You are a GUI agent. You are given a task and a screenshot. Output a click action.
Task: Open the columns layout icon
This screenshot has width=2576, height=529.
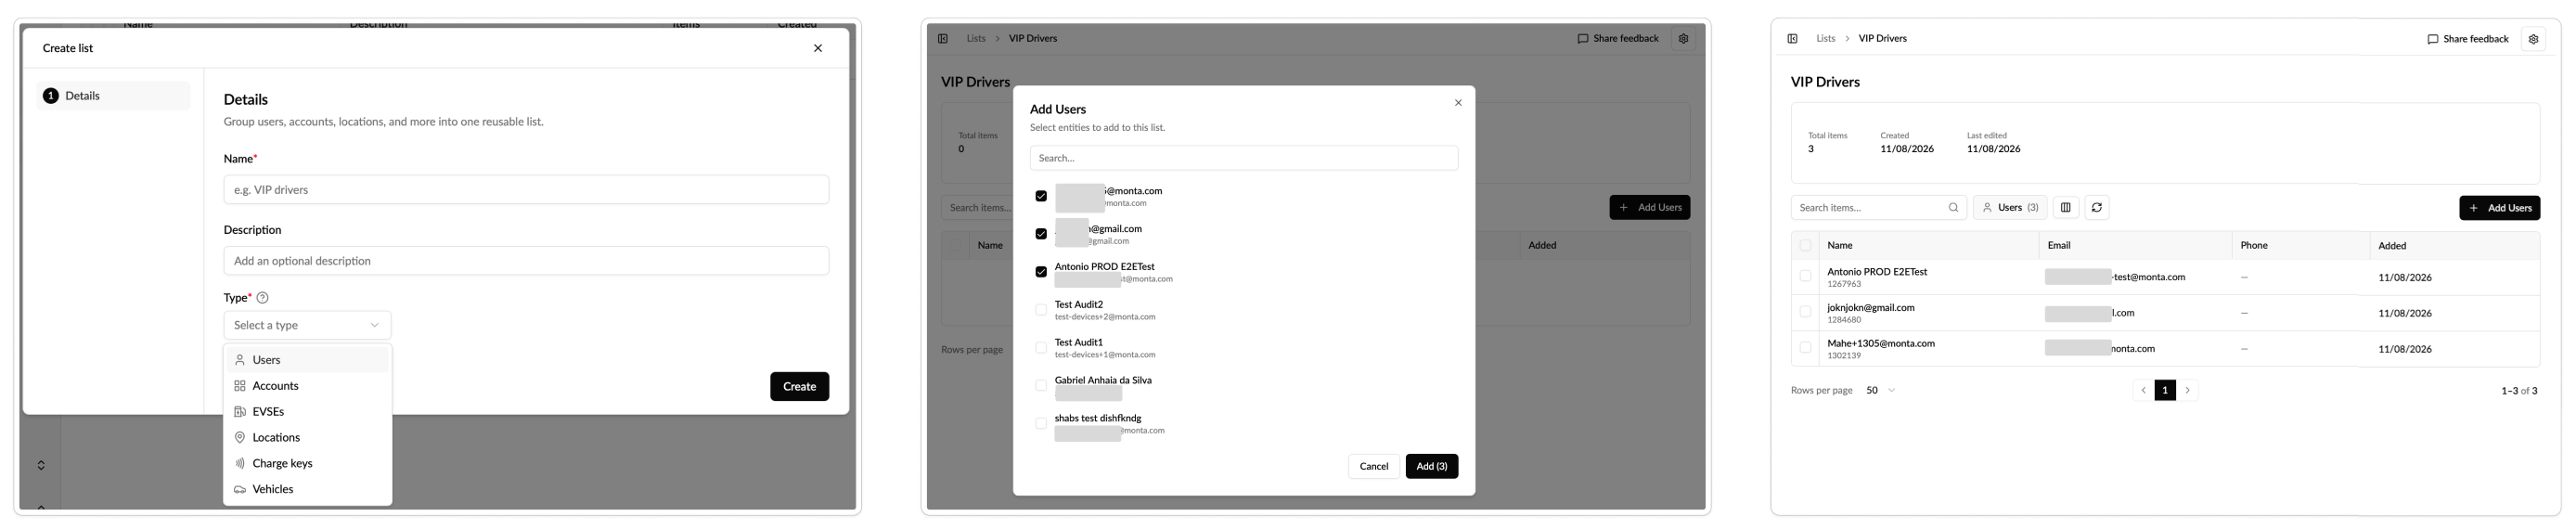coord(2065,208)
